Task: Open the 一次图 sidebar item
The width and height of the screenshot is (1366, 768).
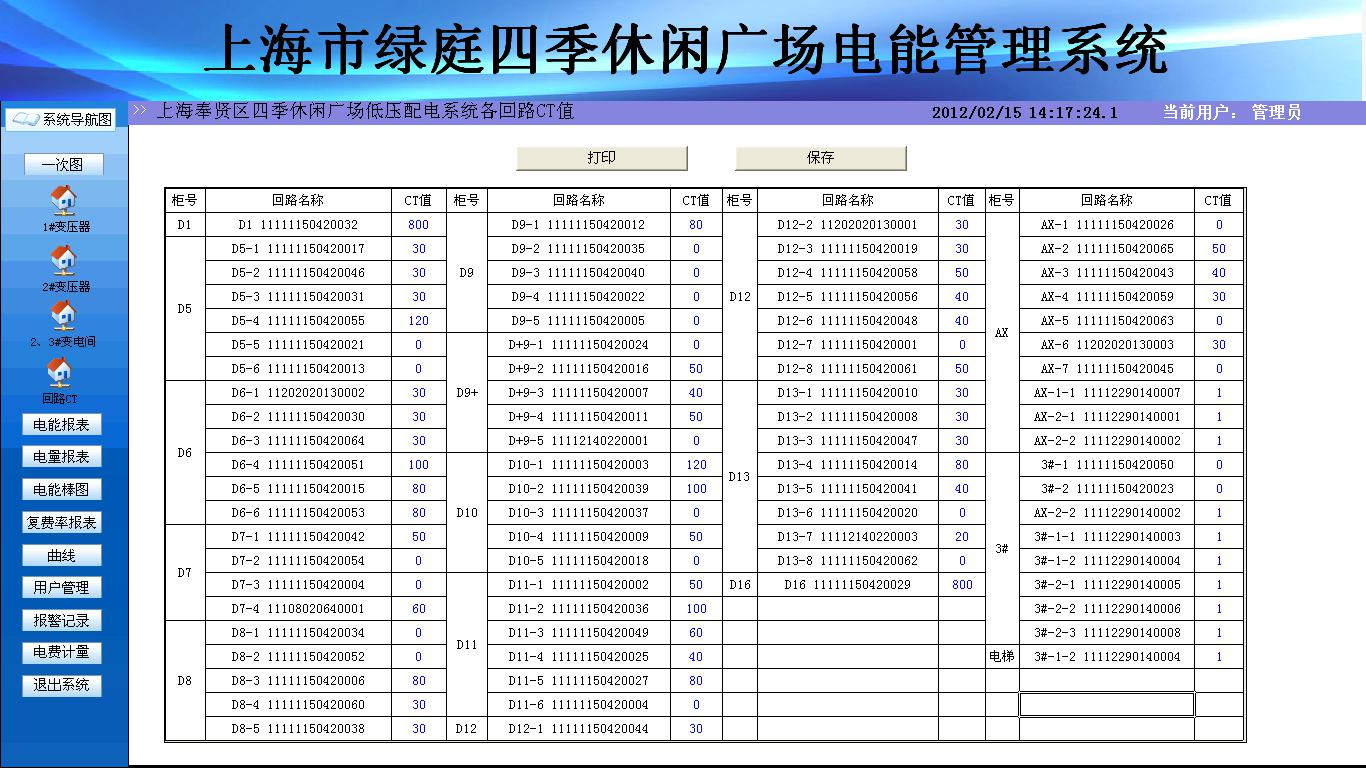Action: 63,165
